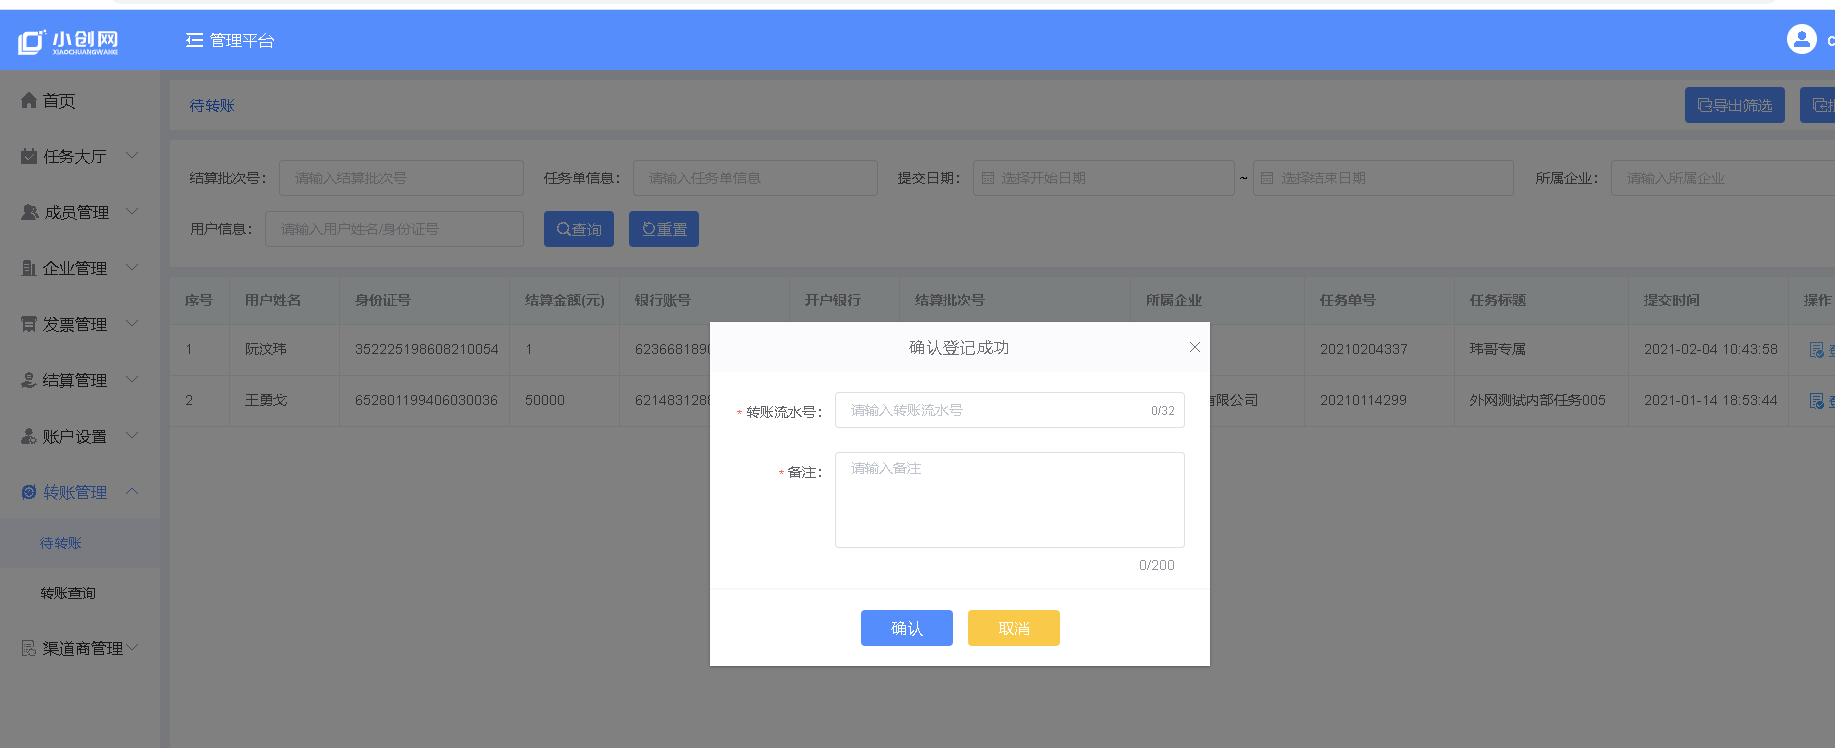This screenshot has height=748, width=1835.
Task: Click the view icon in first row 操作 column
Action: coord(1816,350)
